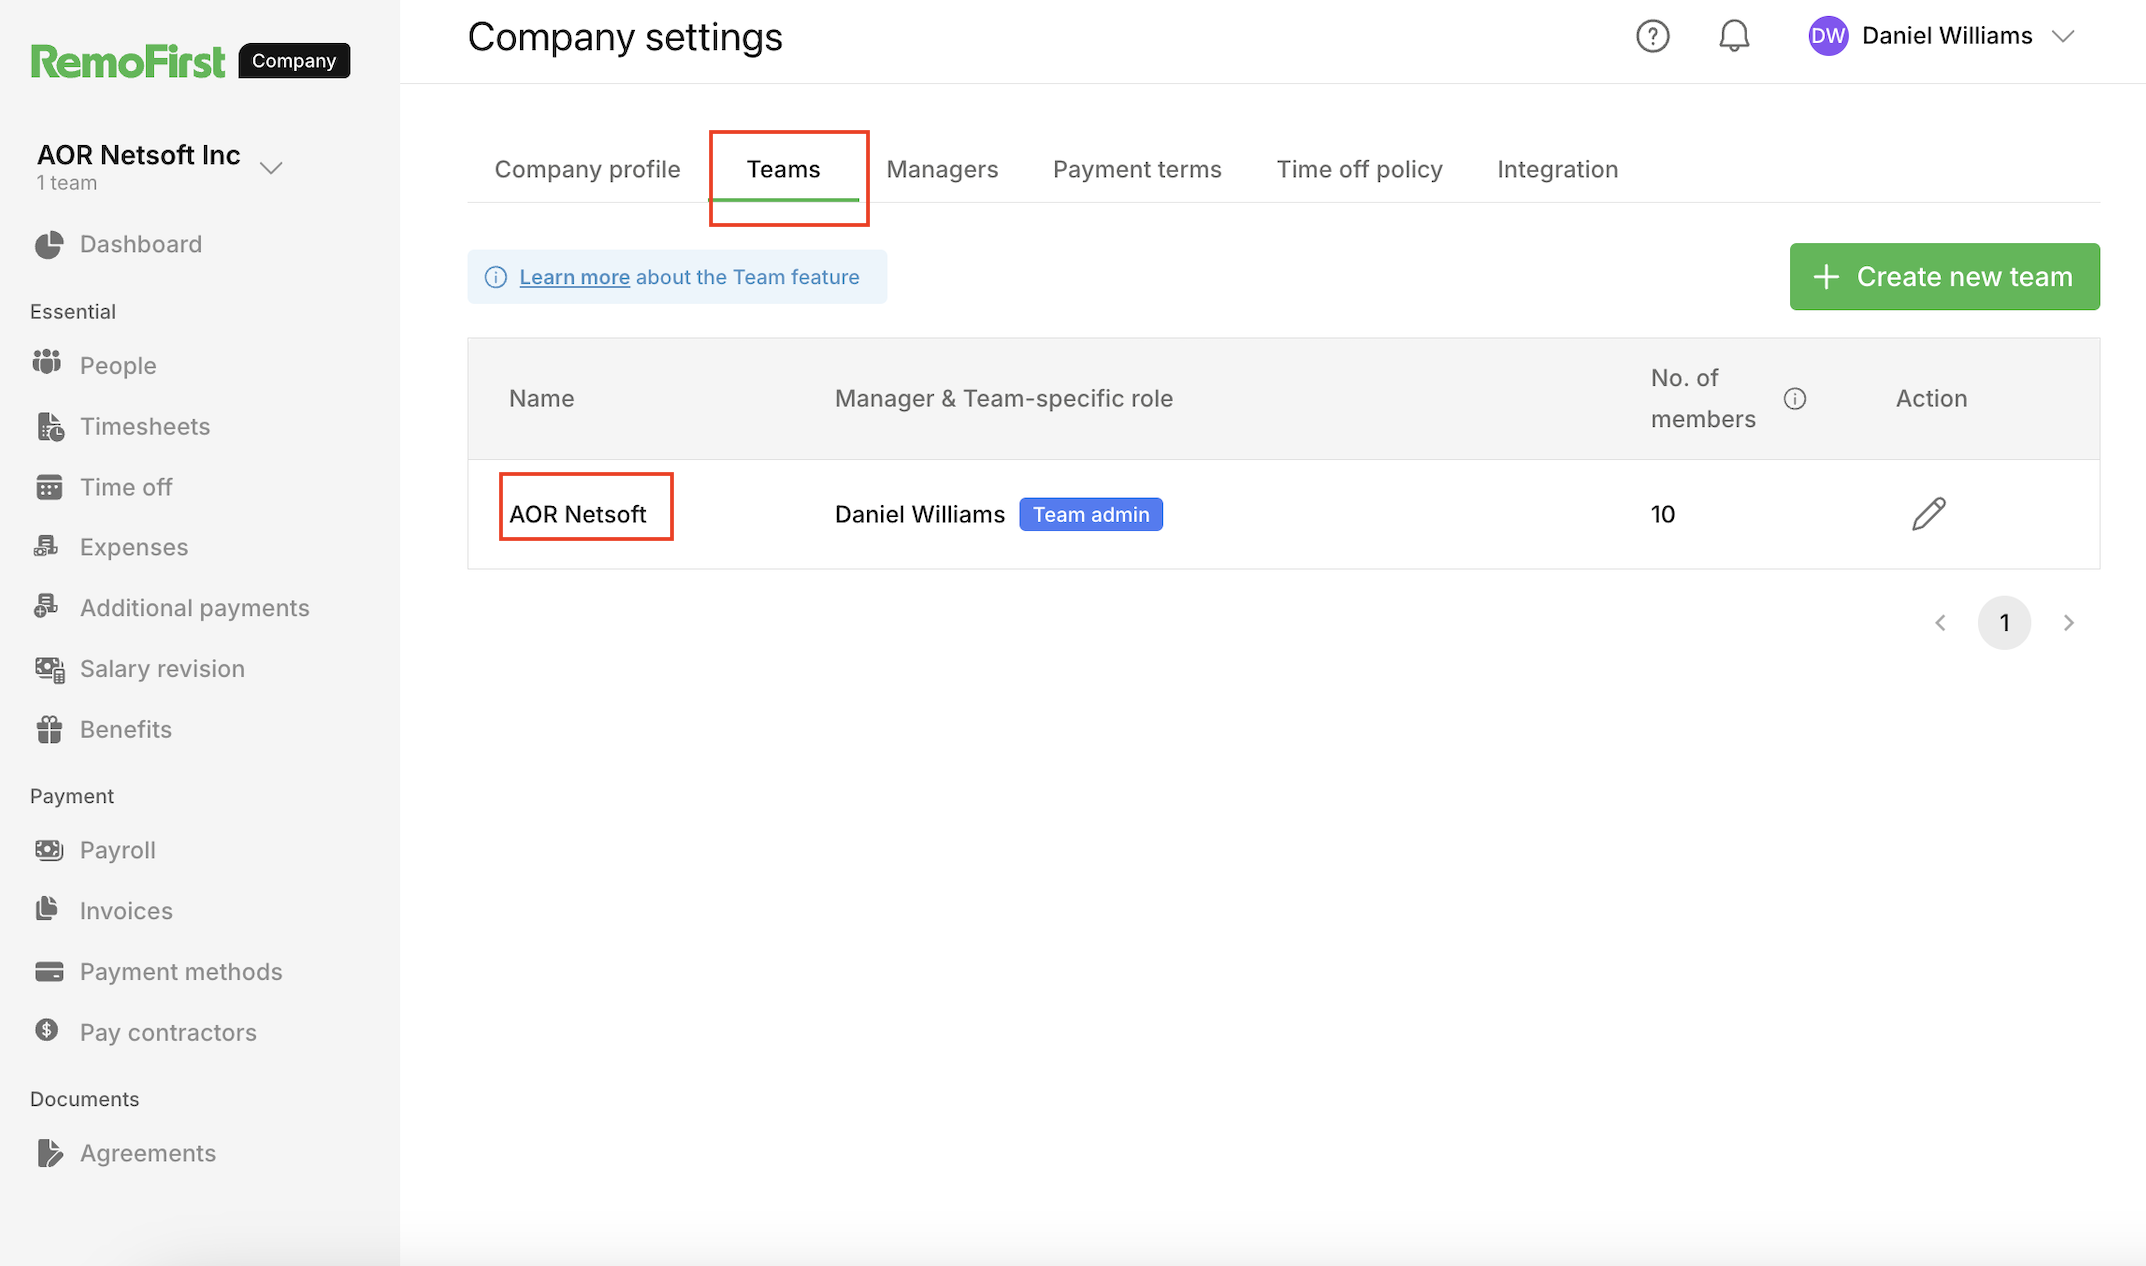Image resolution: width=2146 pixels, height=1266 pixels.
Task: Open the Time off policy tab
Action: tap(1359, 169)
